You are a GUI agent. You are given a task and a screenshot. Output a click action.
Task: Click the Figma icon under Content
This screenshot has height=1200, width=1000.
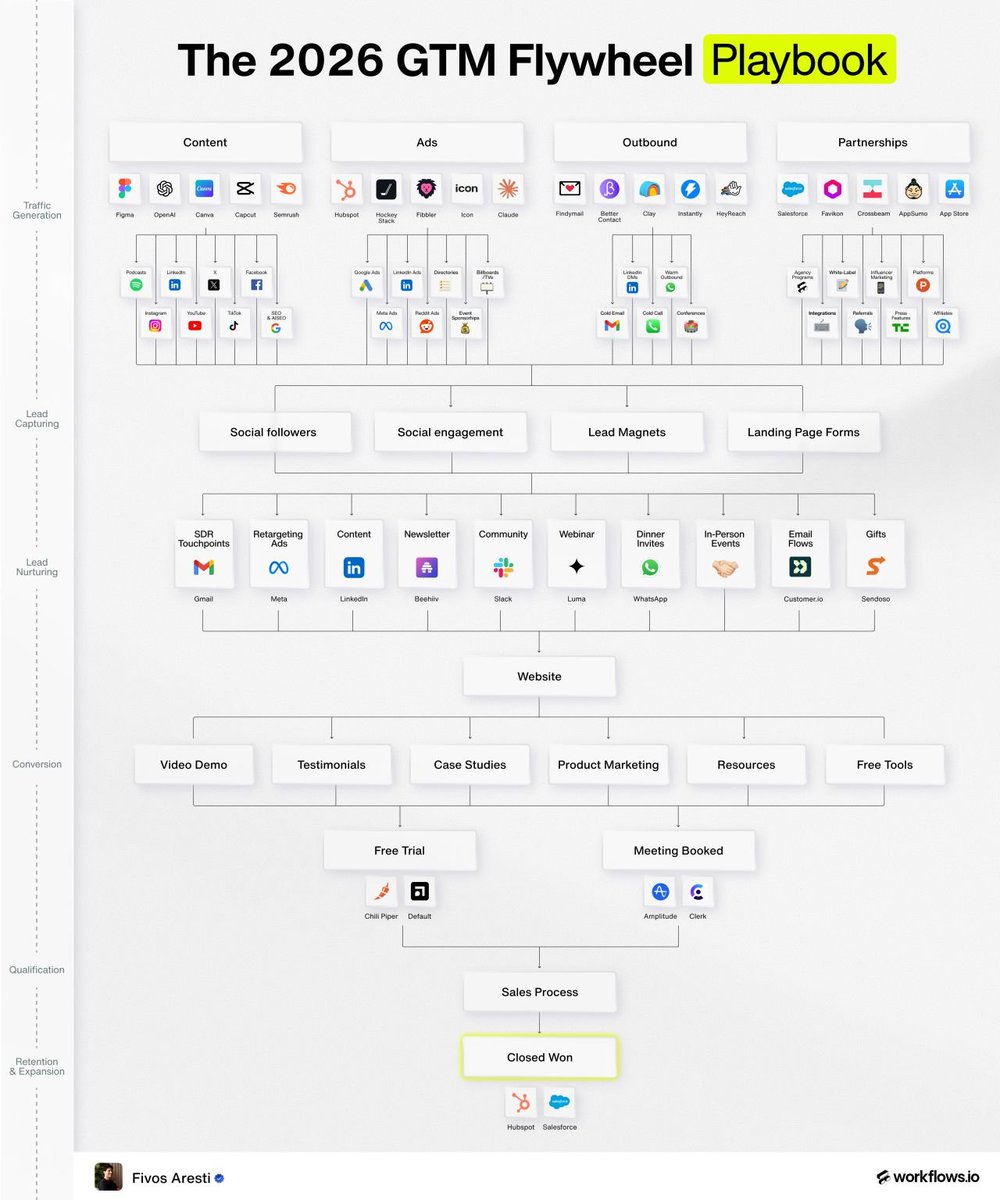[x=124, y=189]
